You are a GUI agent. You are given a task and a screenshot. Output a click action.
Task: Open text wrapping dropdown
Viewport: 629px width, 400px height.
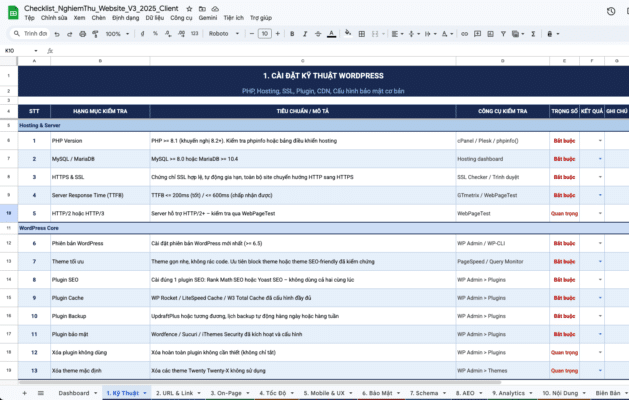point(430,34)
